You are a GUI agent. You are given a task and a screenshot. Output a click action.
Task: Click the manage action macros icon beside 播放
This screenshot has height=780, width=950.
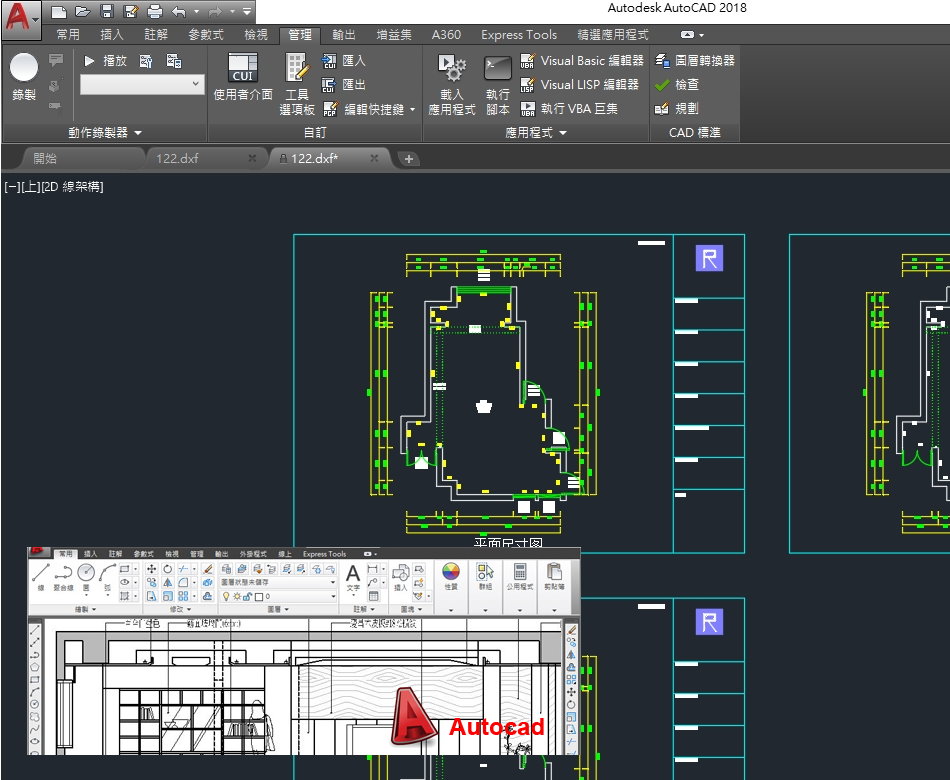[146, 61]
